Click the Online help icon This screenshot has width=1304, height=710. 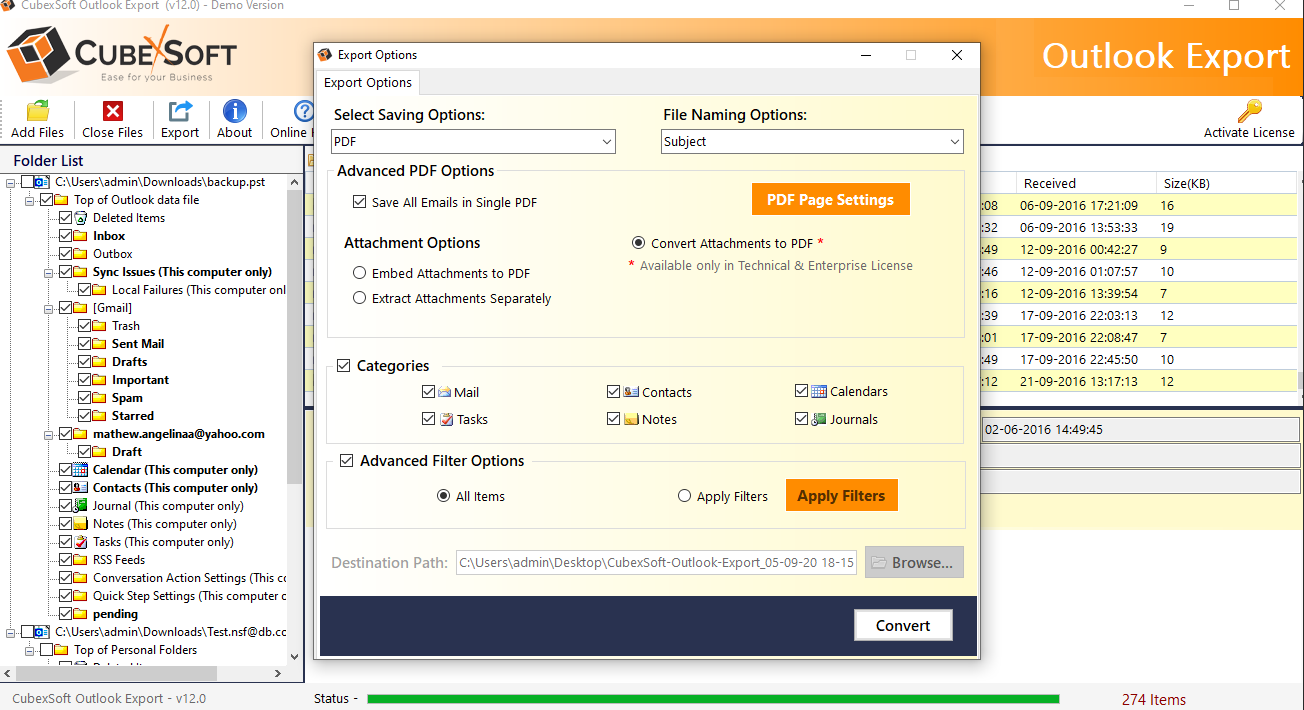303,112
